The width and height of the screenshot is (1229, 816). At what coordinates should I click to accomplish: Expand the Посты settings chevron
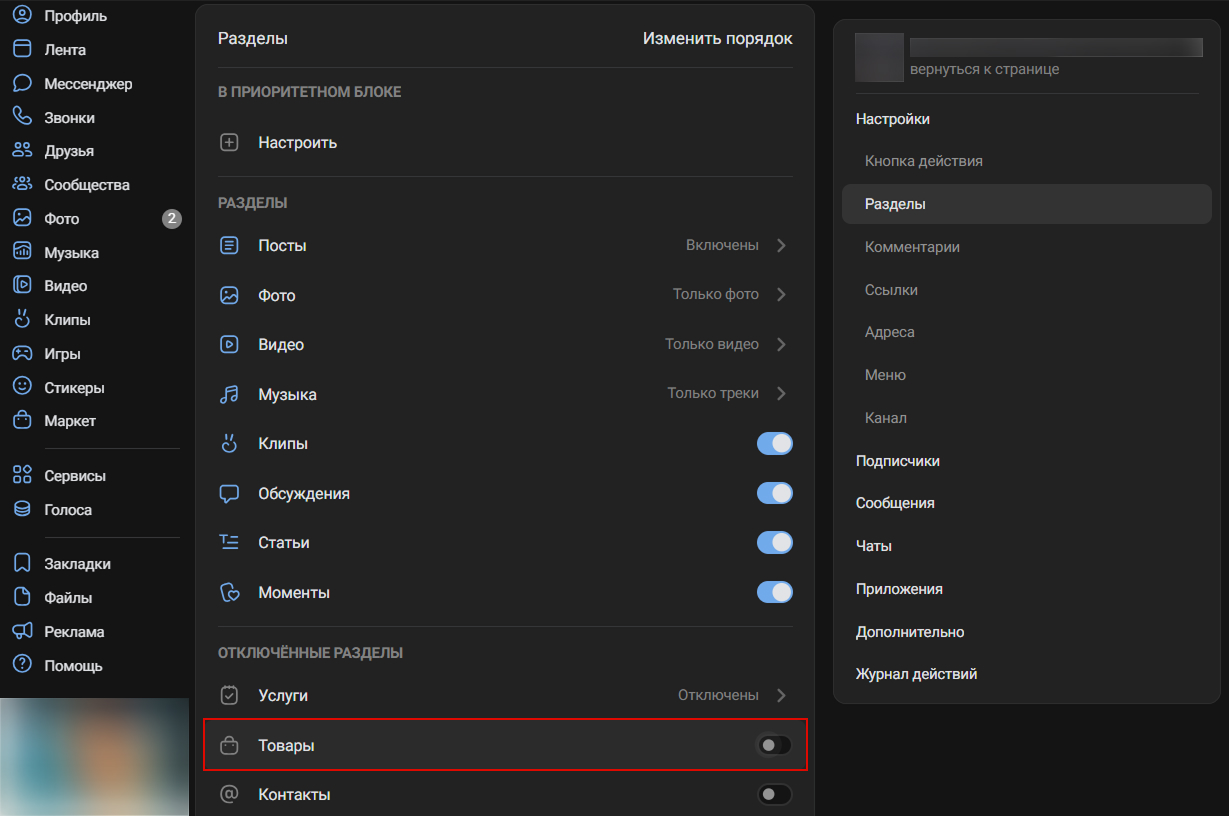tap(781, 246)
